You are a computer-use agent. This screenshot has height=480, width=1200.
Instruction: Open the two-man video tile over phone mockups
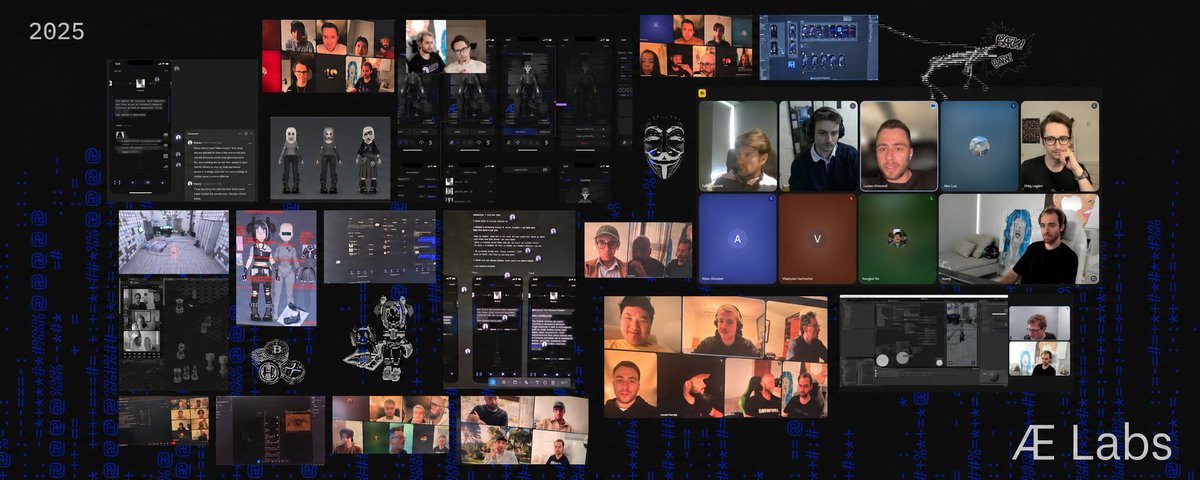pos(446,47)
